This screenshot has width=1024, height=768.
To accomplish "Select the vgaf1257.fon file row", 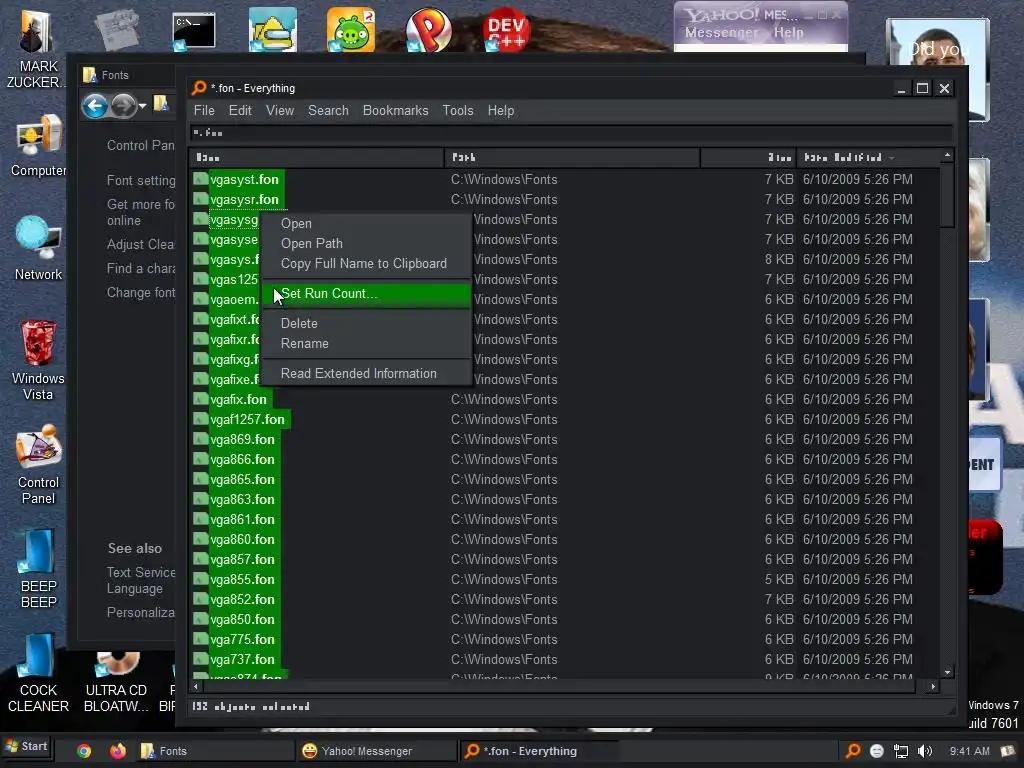I will (x=566, y=419).
